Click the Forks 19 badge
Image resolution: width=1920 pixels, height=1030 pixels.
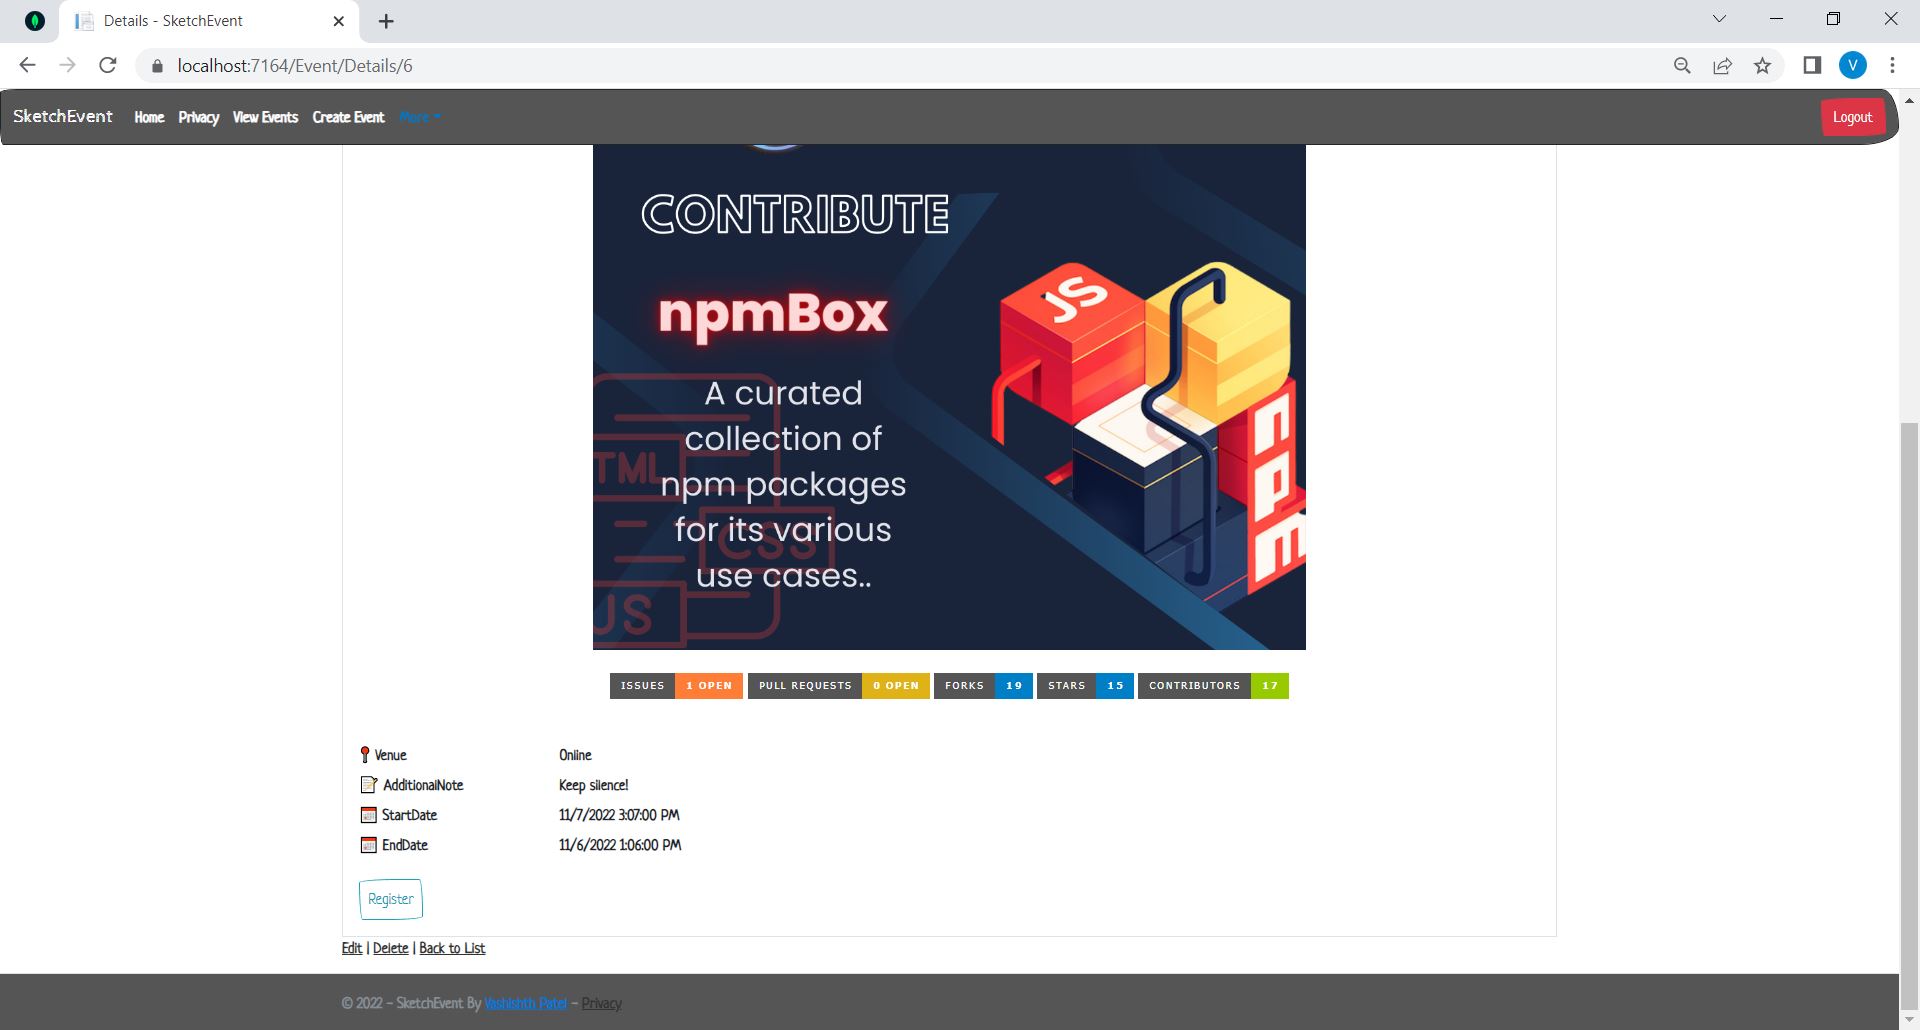point(983,686)
